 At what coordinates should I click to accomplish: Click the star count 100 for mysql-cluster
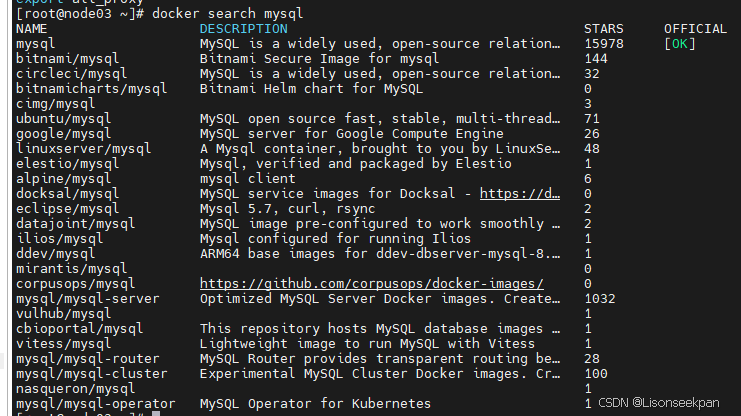point(596,374)
